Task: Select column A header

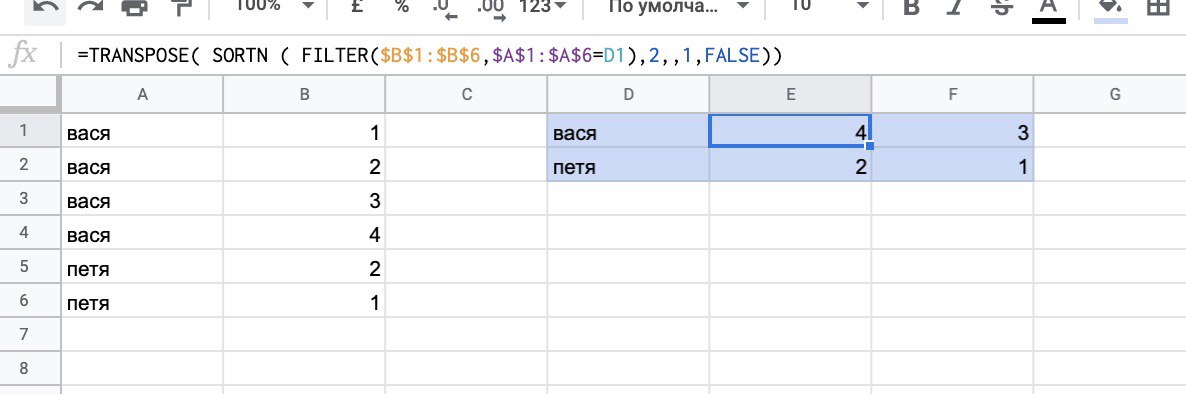Action: [142, 95]
